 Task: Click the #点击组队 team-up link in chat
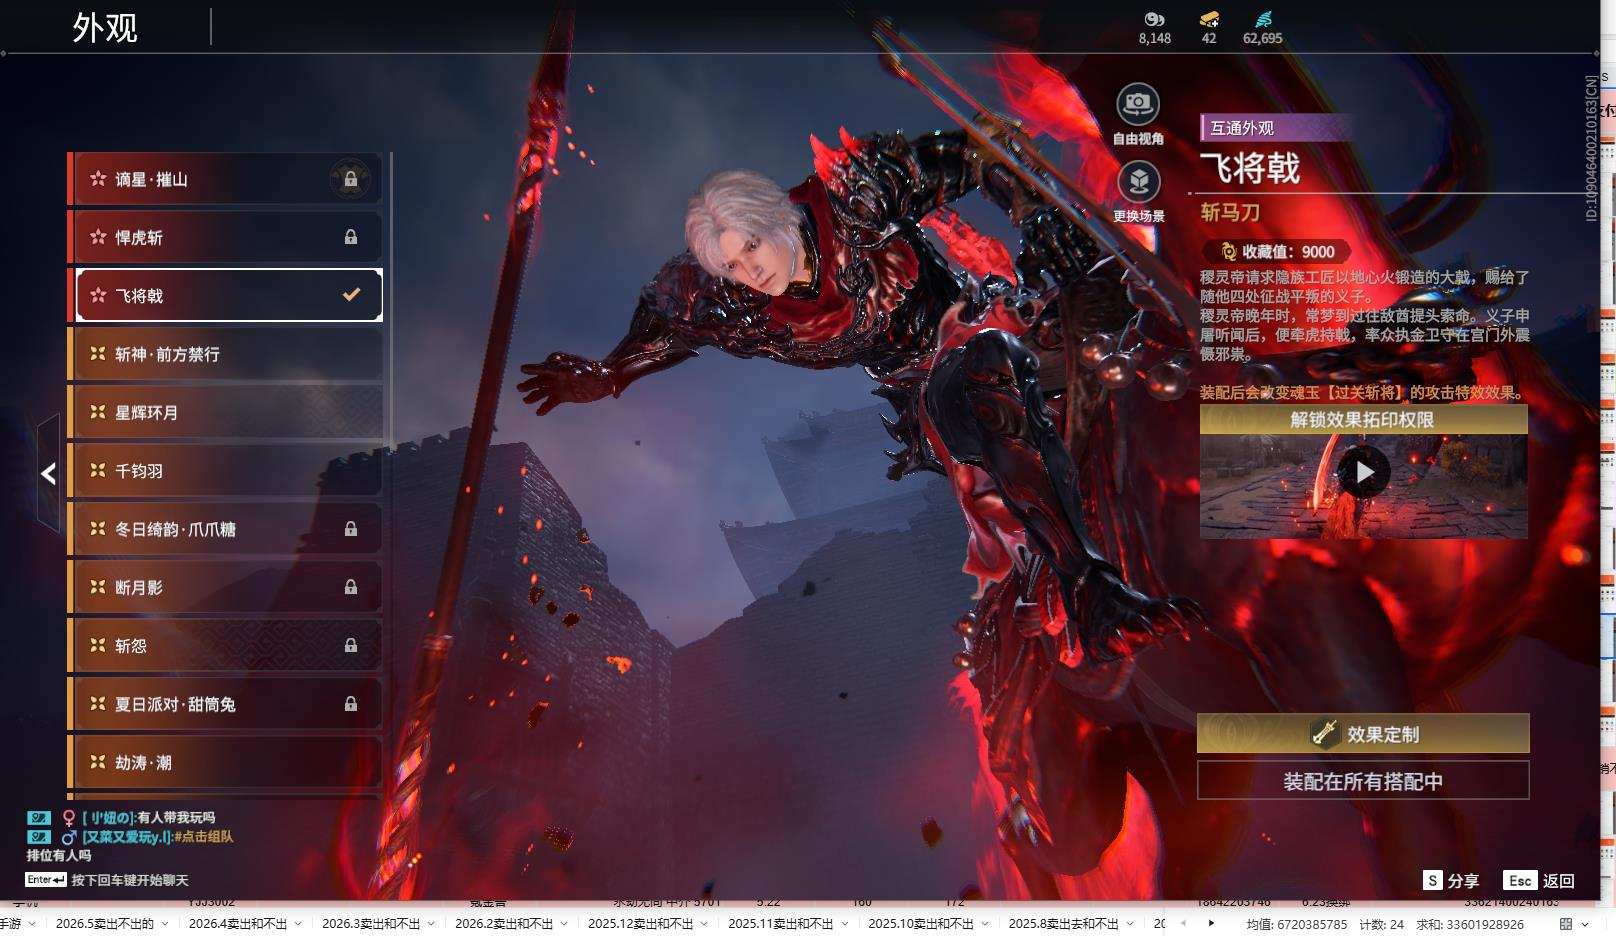click(x=204, y=836)
